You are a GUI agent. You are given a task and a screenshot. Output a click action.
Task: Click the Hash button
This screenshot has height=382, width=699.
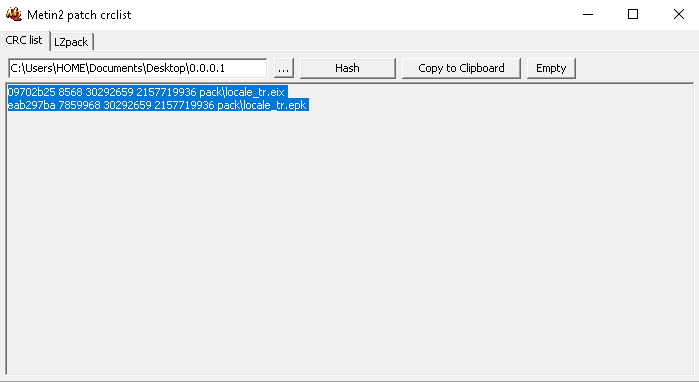click(348, 68)
